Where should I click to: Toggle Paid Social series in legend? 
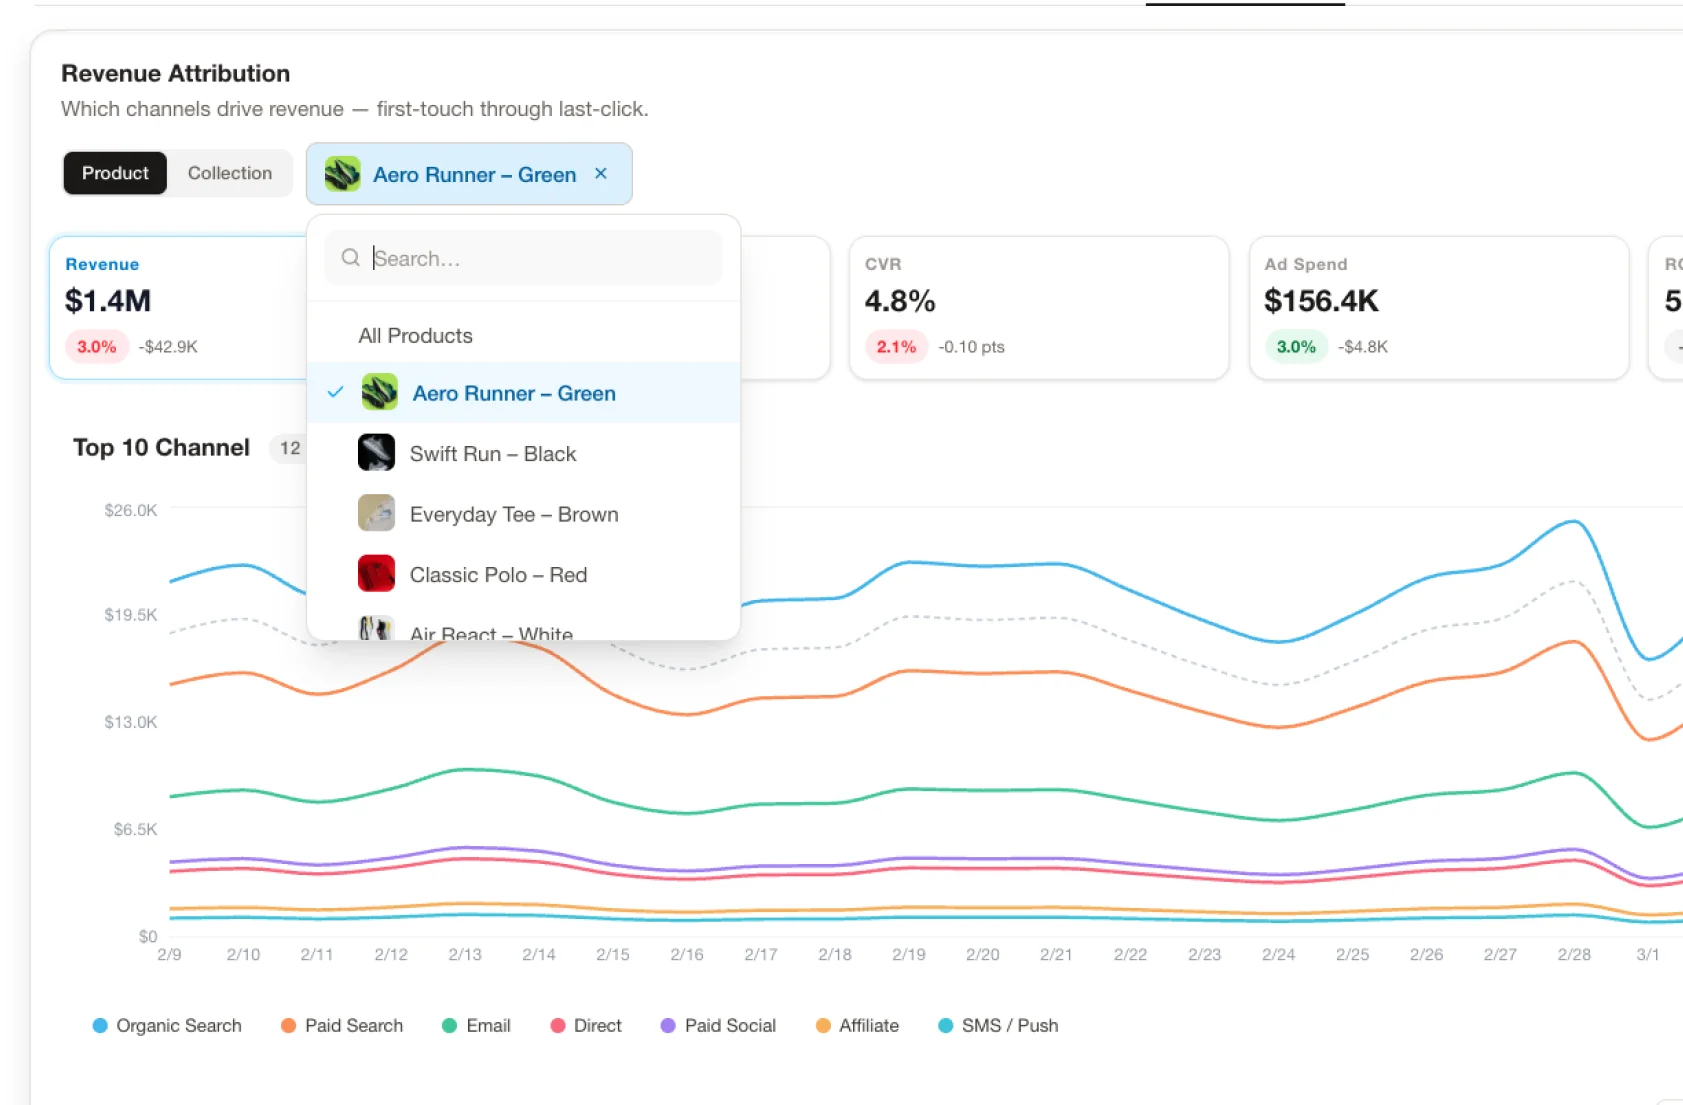[x=718, y=1025]
